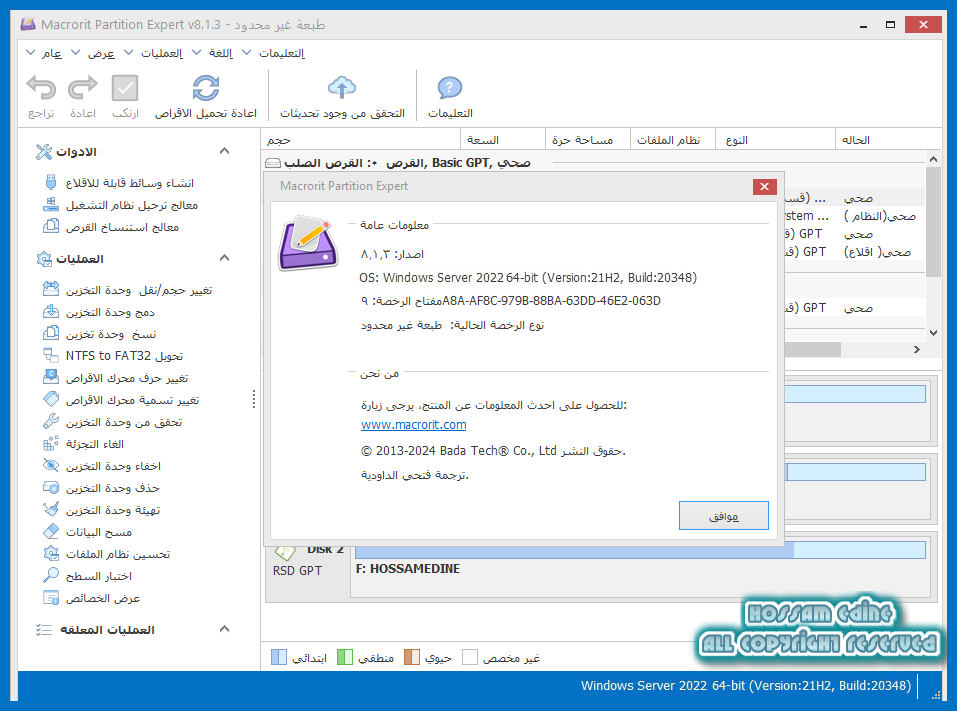Click the نظام الملفات column header
Screen dimensions: 957x711
pyautogui.click(x=673, y=140)
